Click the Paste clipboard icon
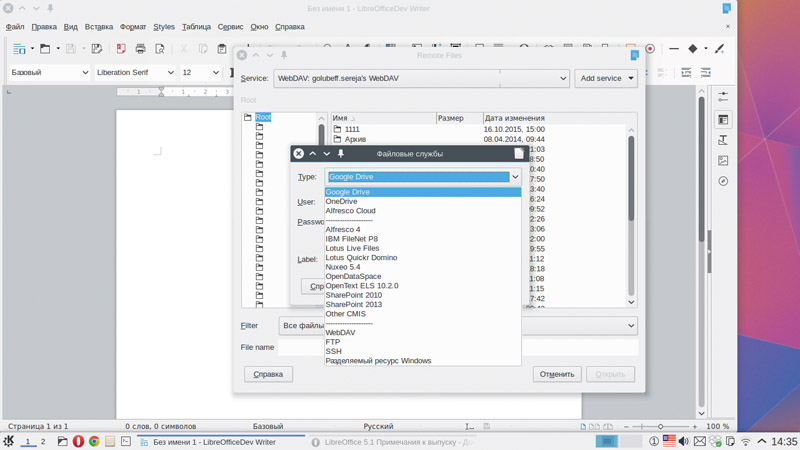Viewport: 800px width, 450px height. point(221,49)
